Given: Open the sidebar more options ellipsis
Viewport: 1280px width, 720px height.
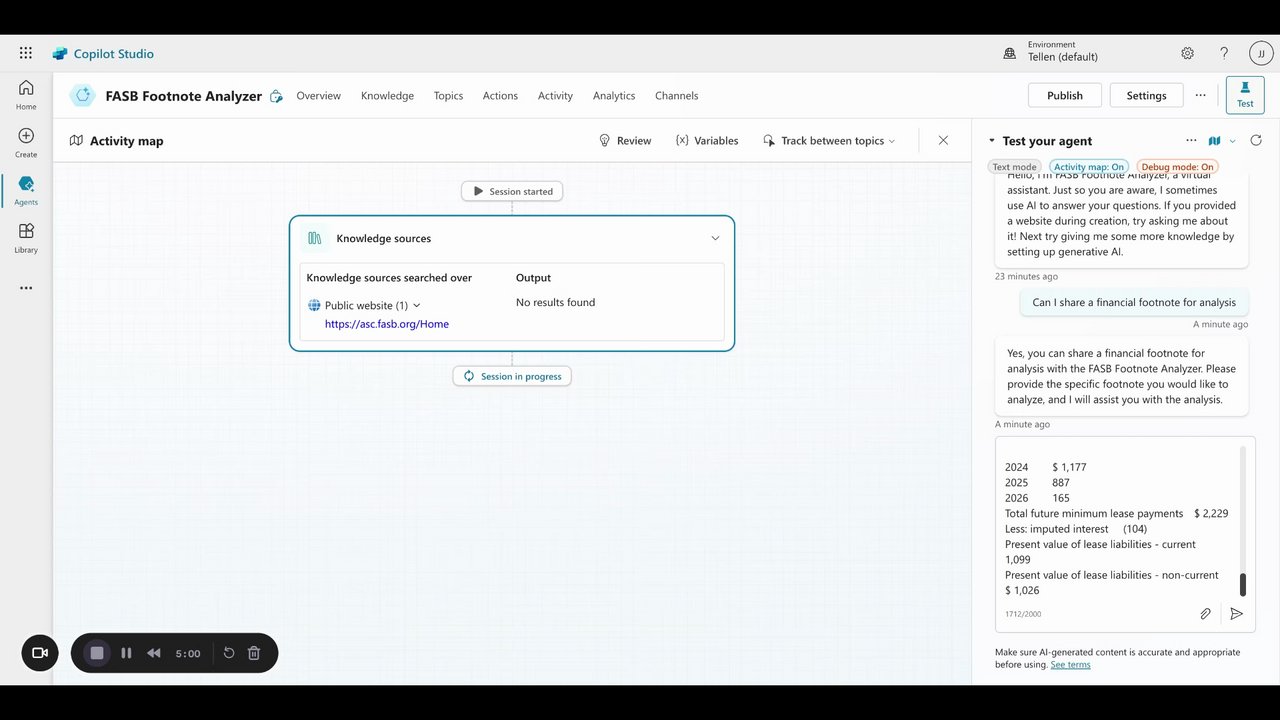Looking at the screenshot, I should tap(26, 288).
